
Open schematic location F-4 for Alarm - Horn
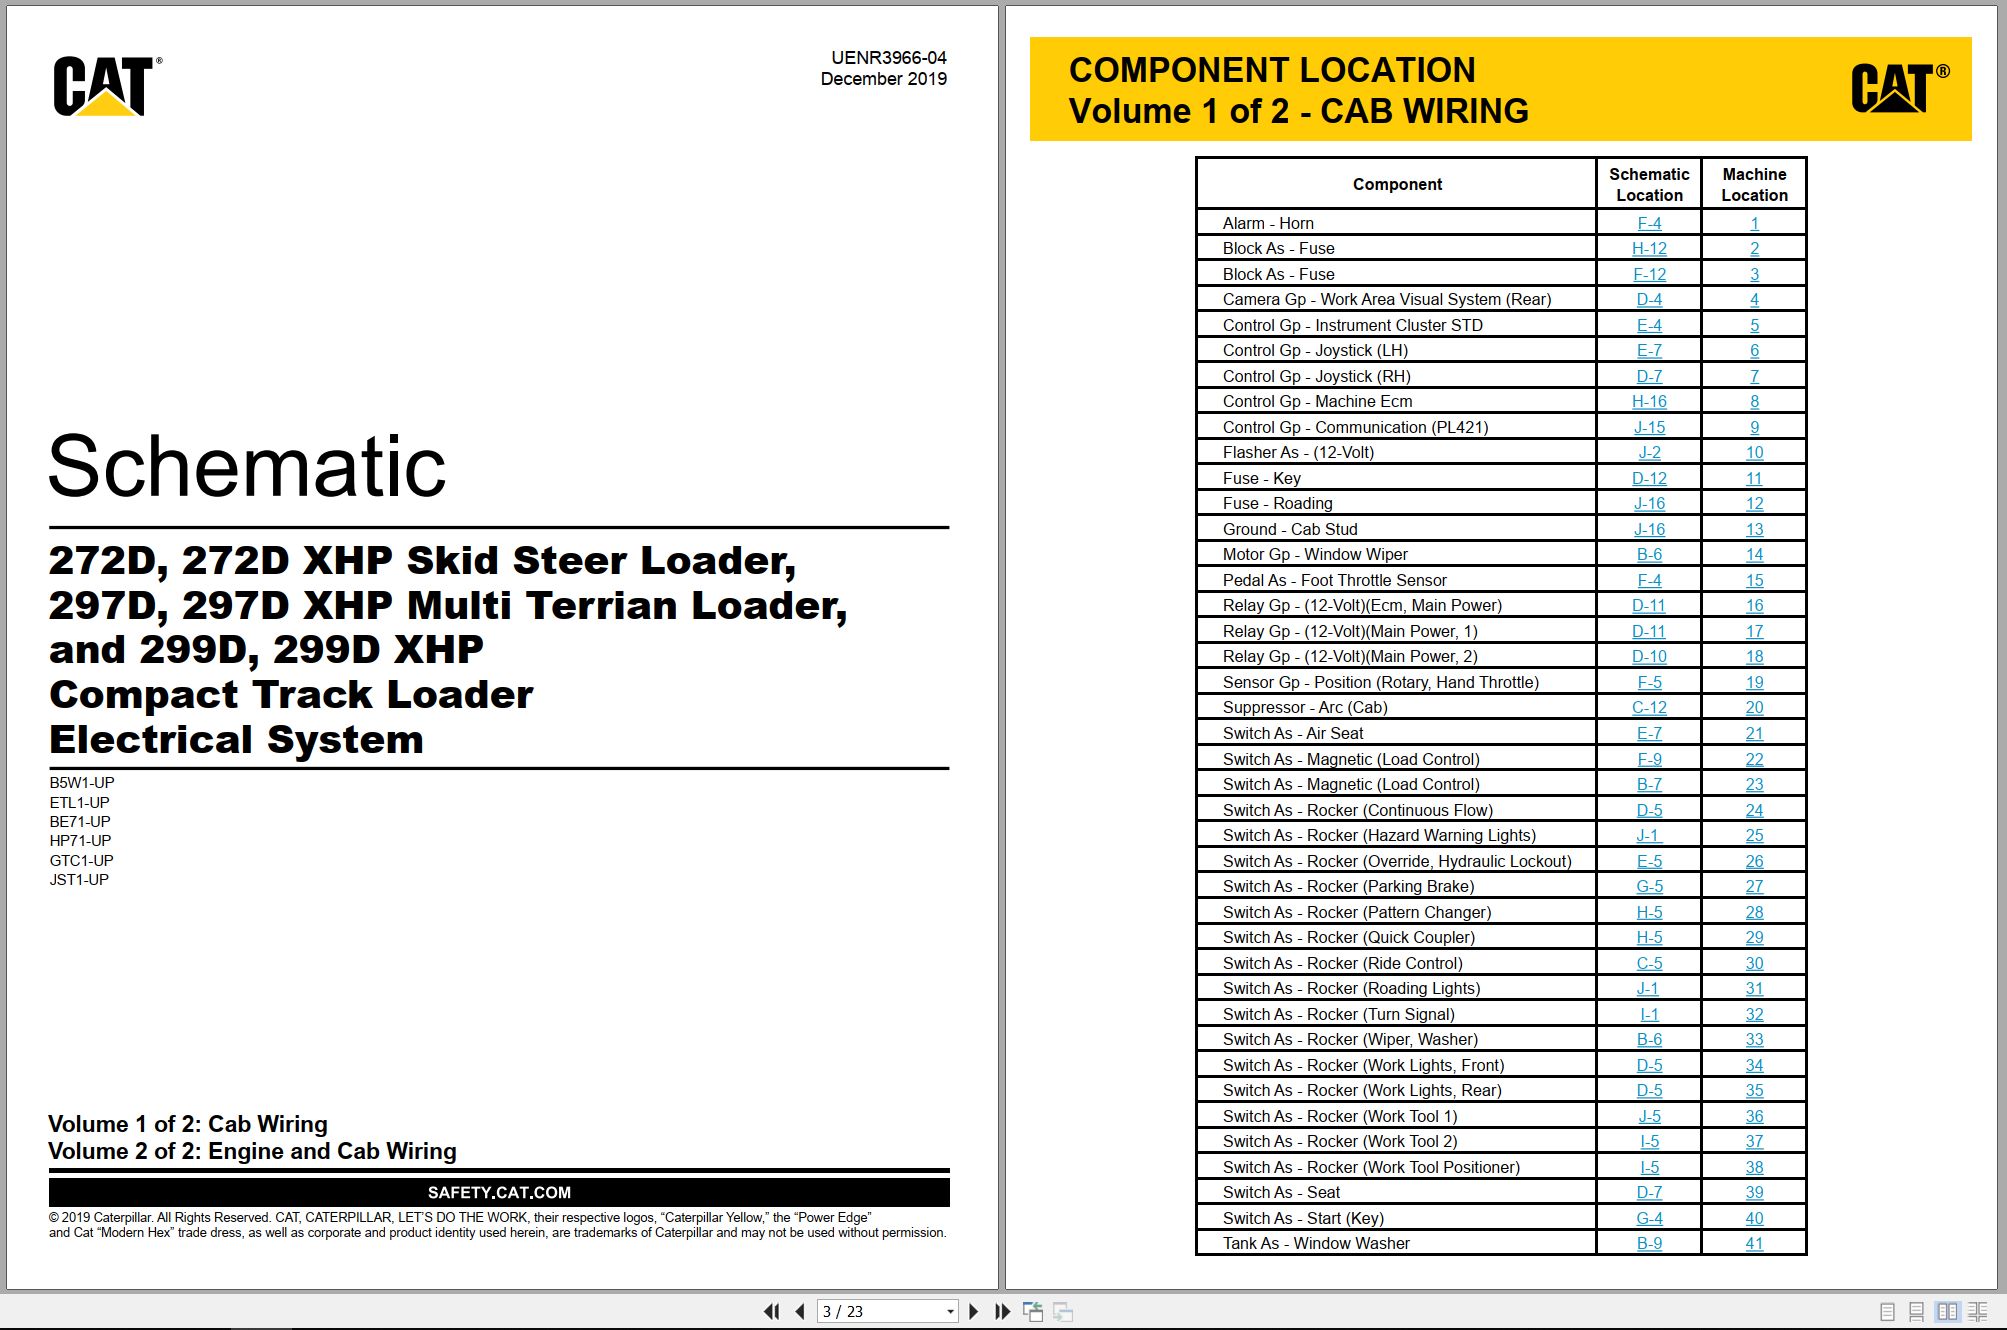tap(1649, 223)
